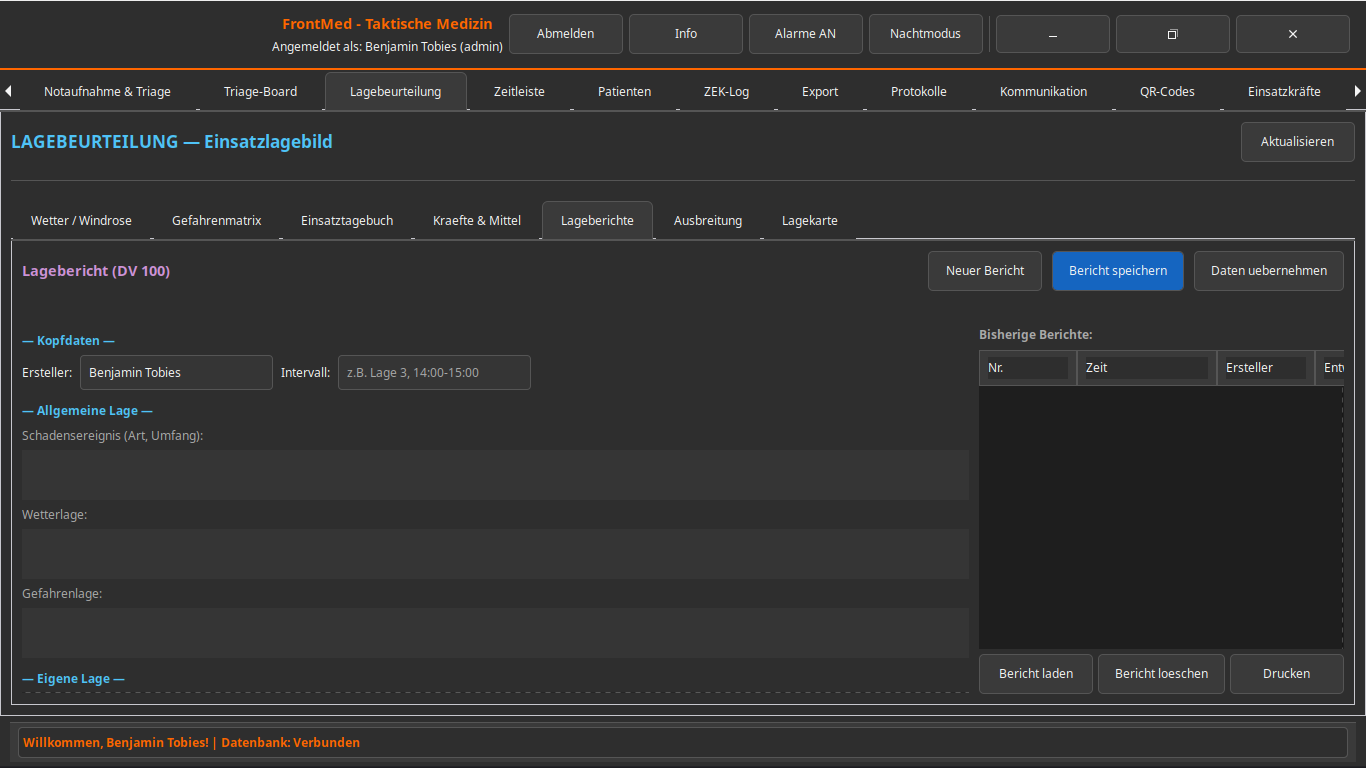The height and width of the screenshot is (768, 1366).
Task: Click Bericht speichern button
Action: coord(1117,271)
